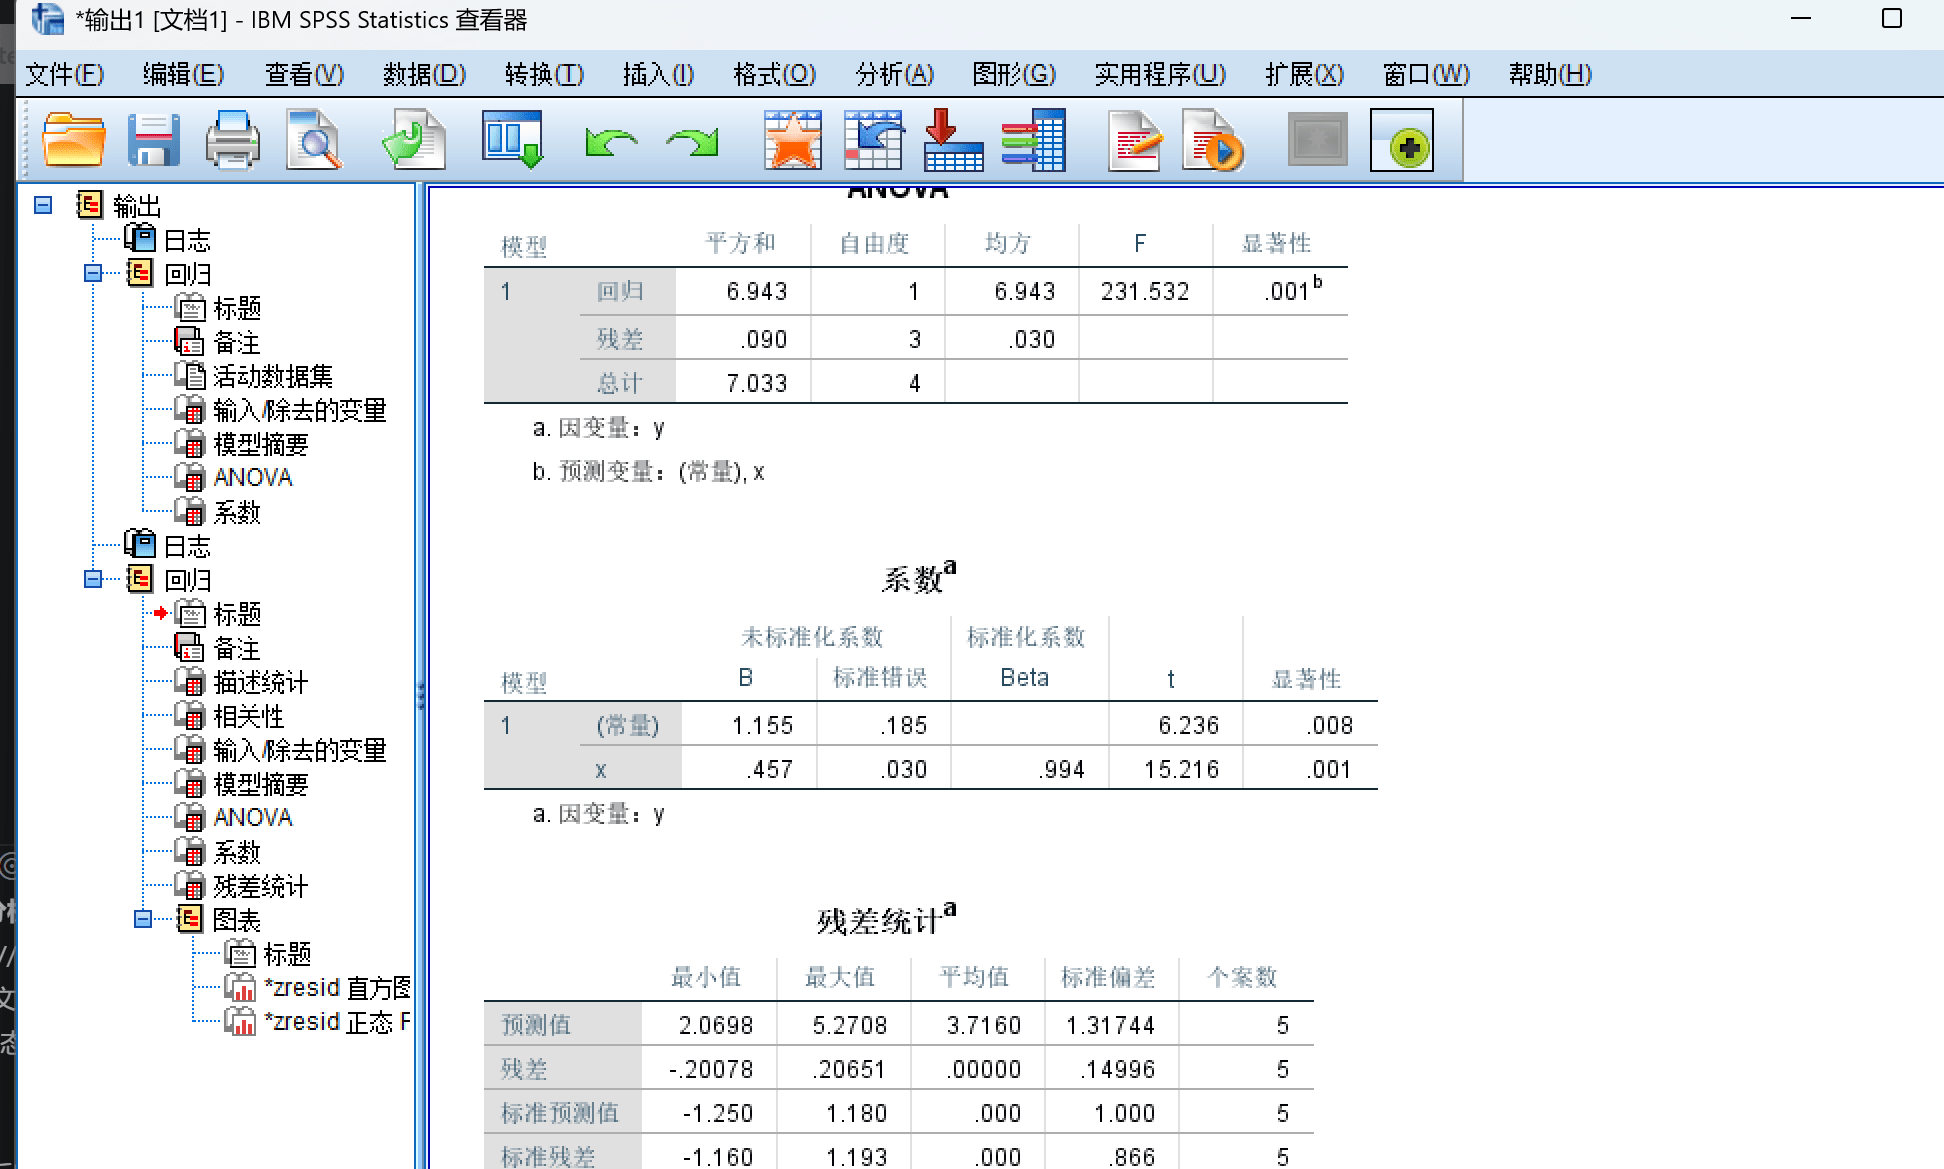
Task: Click the Redo green arrow
Action: click(692, 142)
